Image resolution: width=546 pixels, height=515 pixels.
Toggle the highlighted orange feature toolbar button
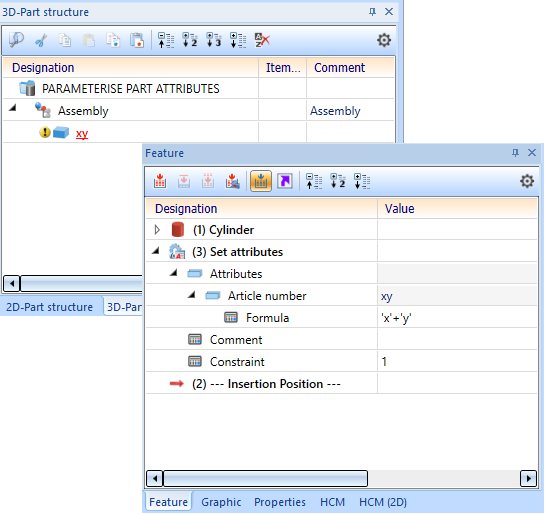point(261,181)
